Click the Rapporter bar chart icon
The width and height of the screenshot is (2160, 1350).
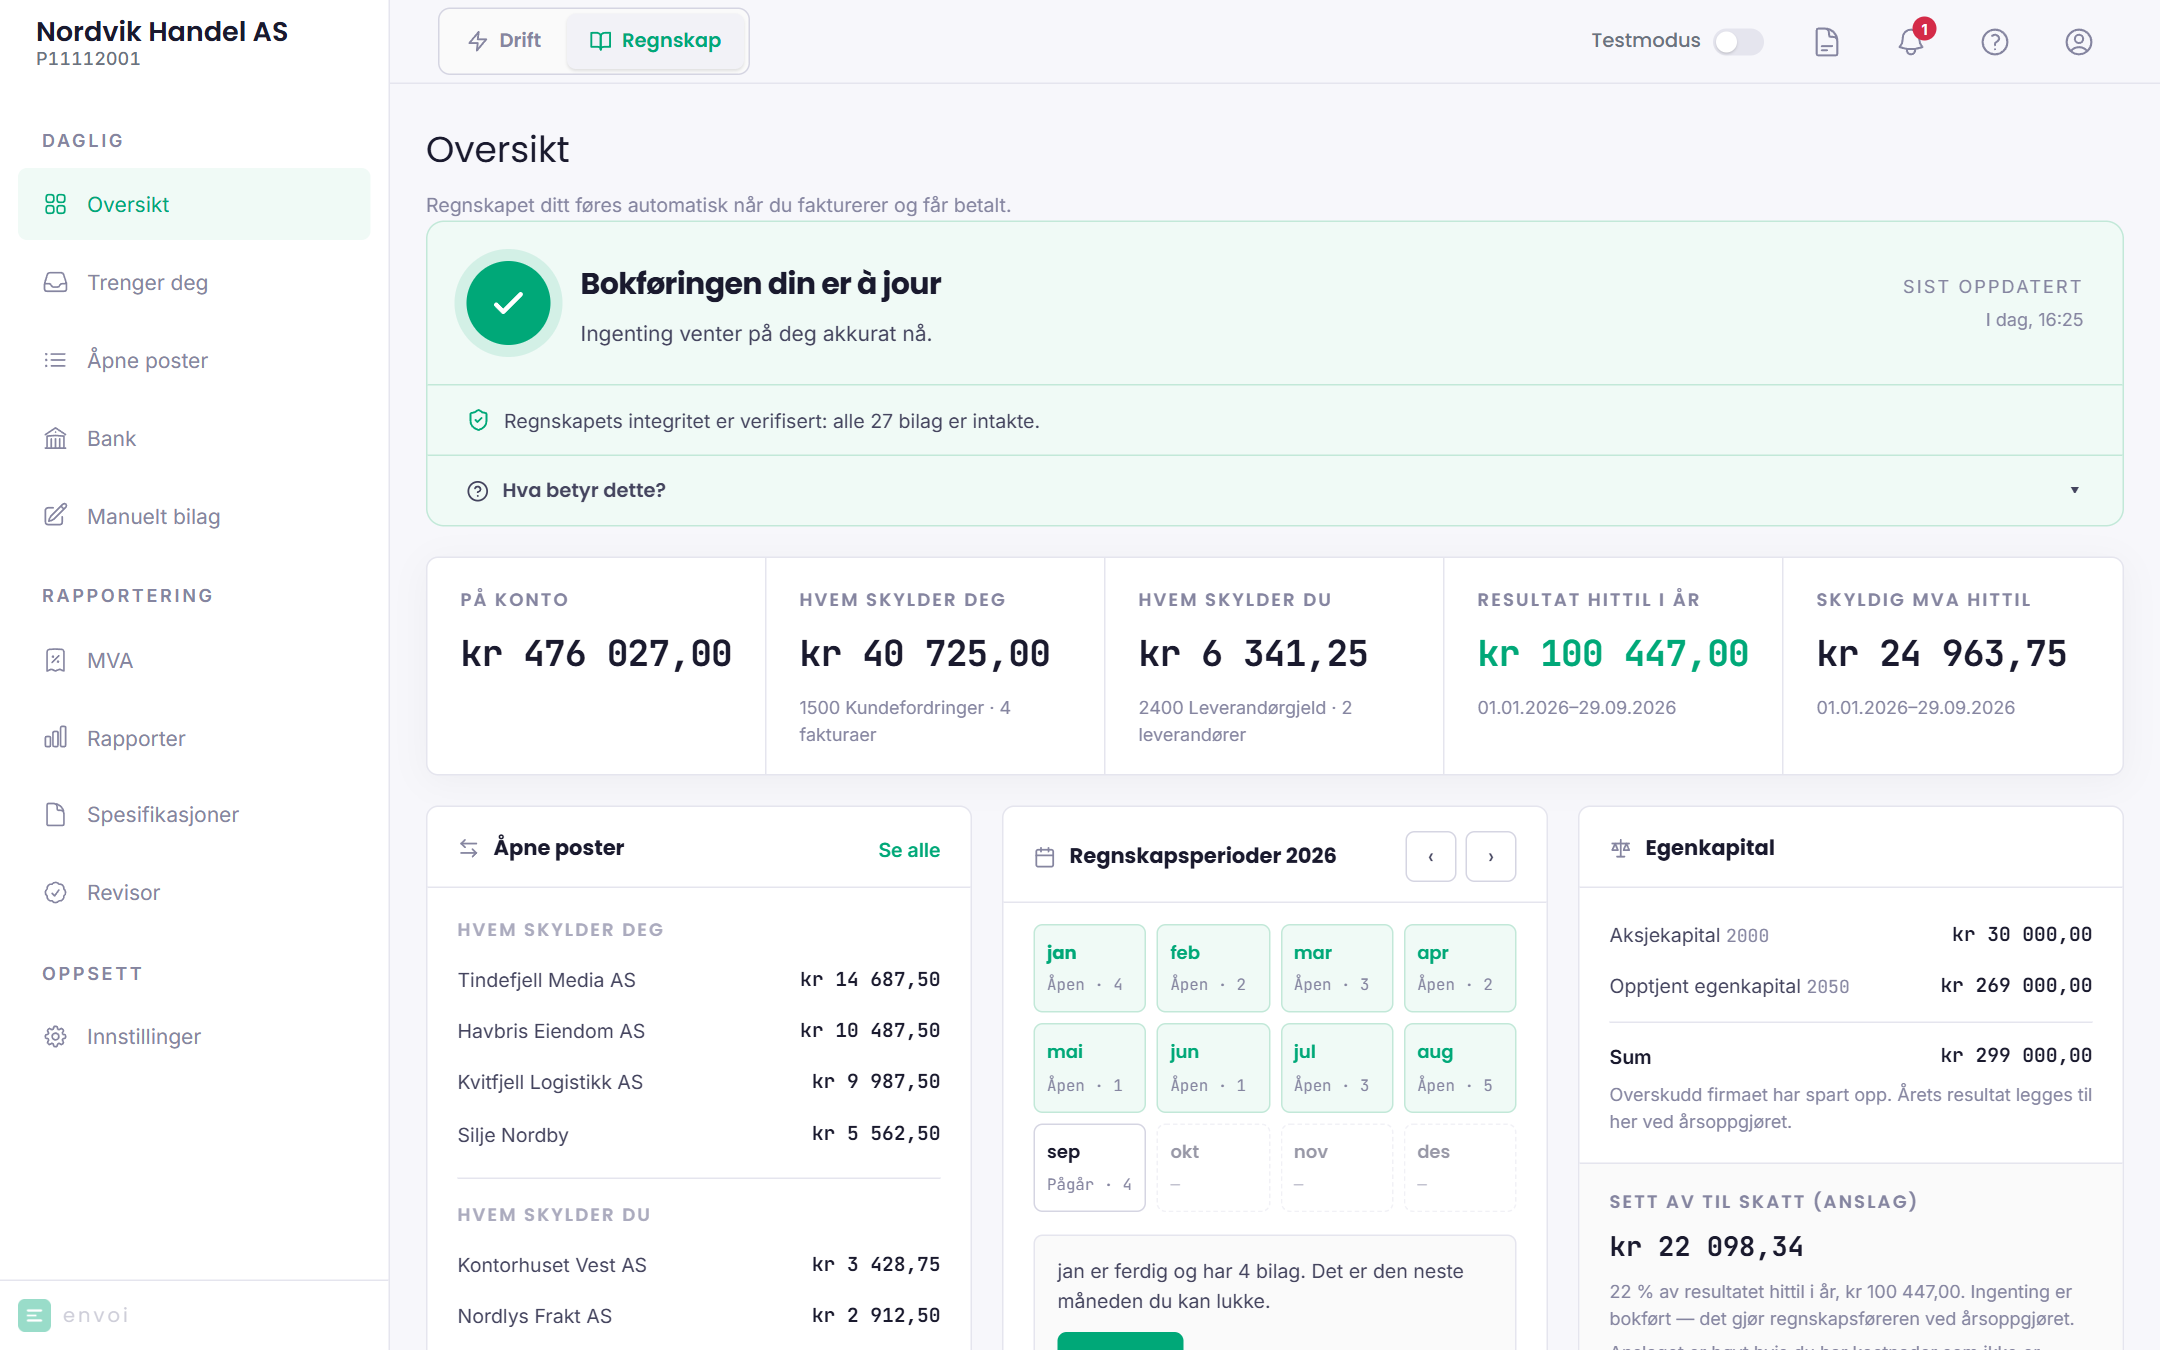[x=56, y=738]
